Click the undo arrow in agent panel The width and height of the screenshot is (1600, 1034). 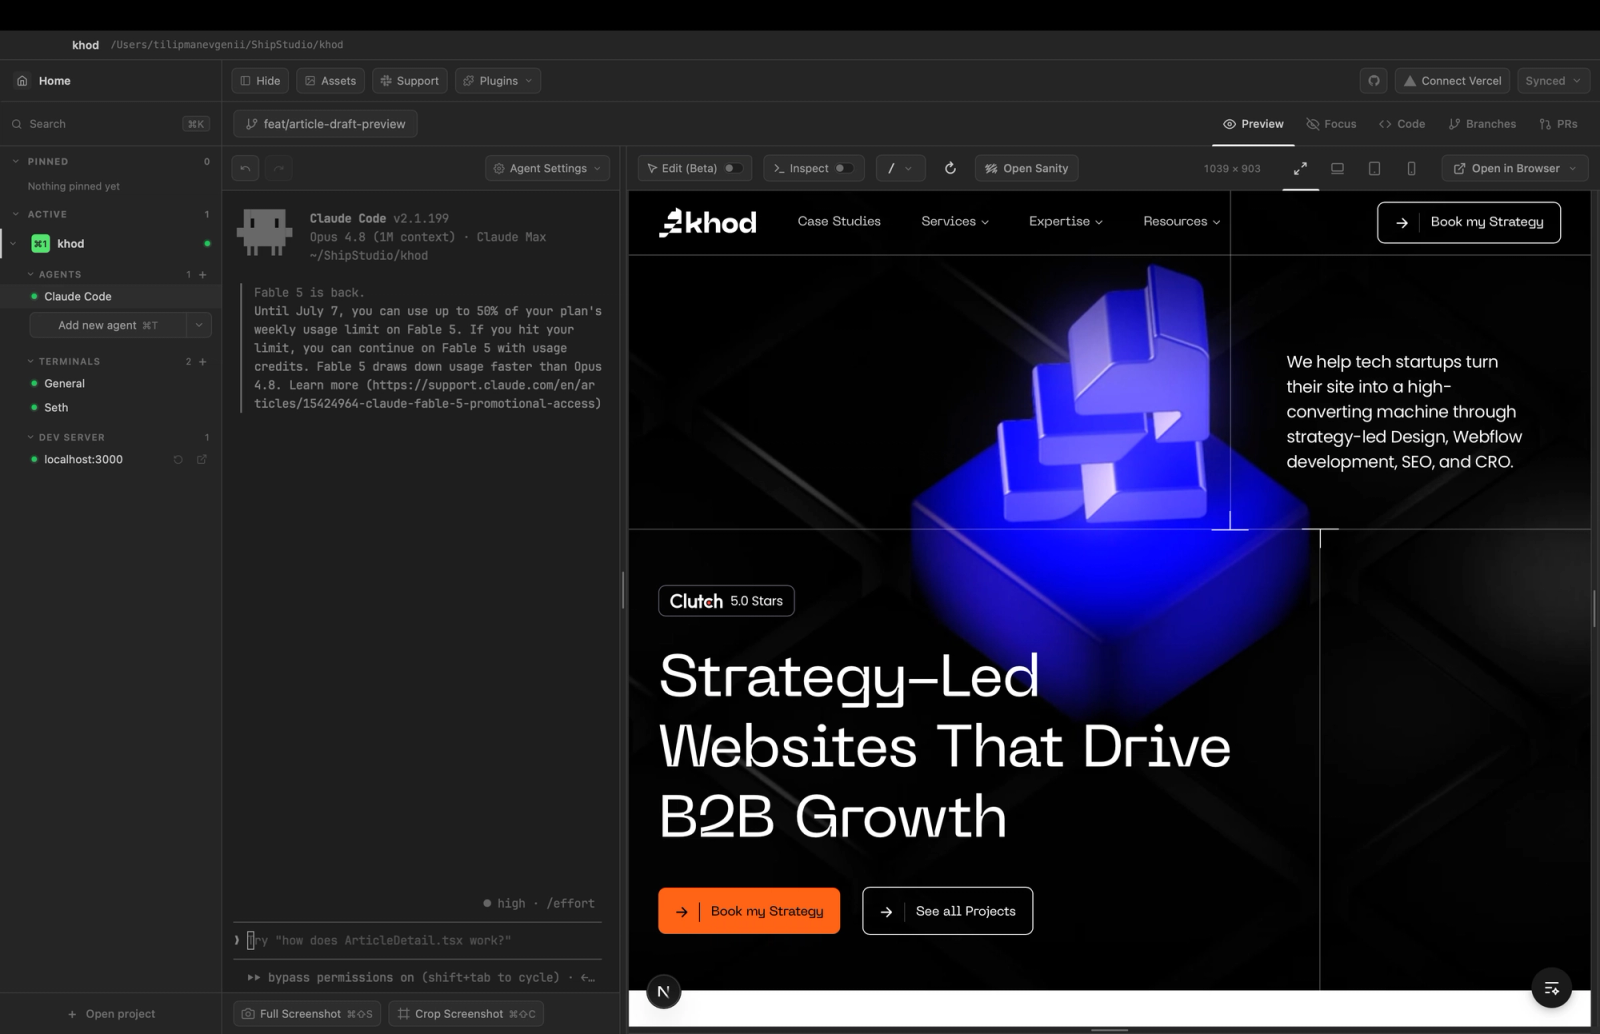245,168
